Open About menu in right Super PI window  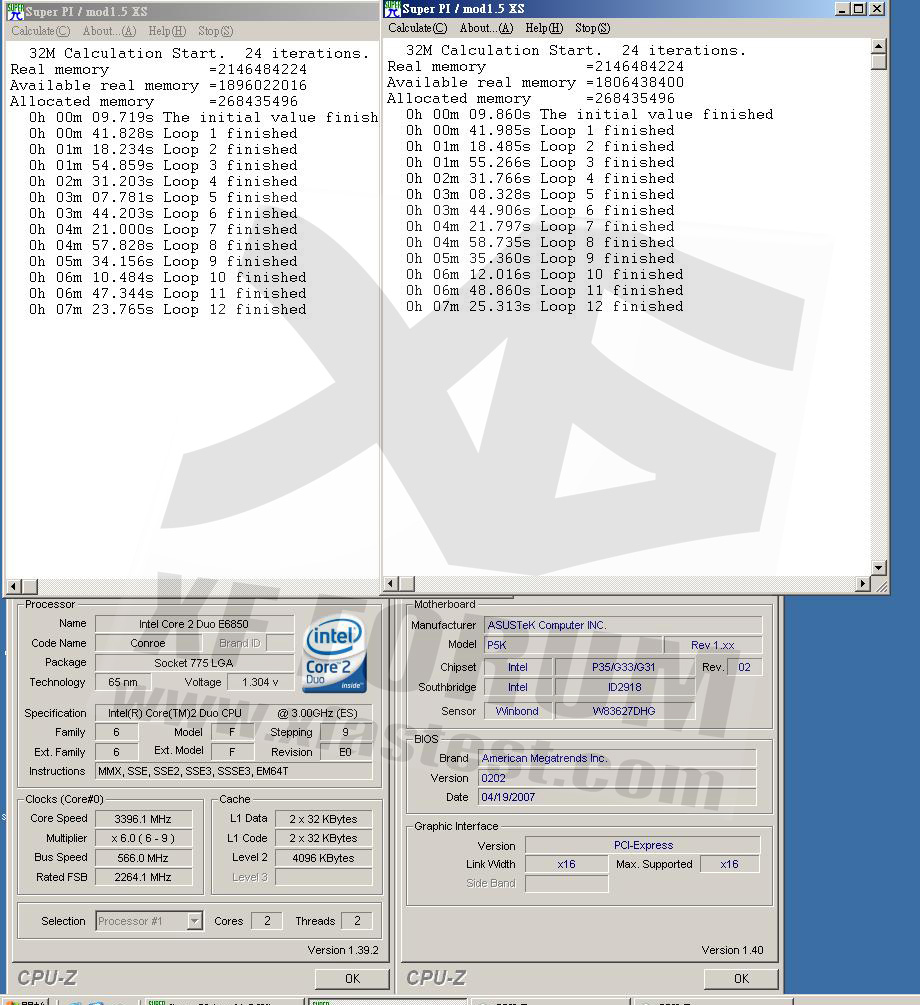[x=485, y=28]
